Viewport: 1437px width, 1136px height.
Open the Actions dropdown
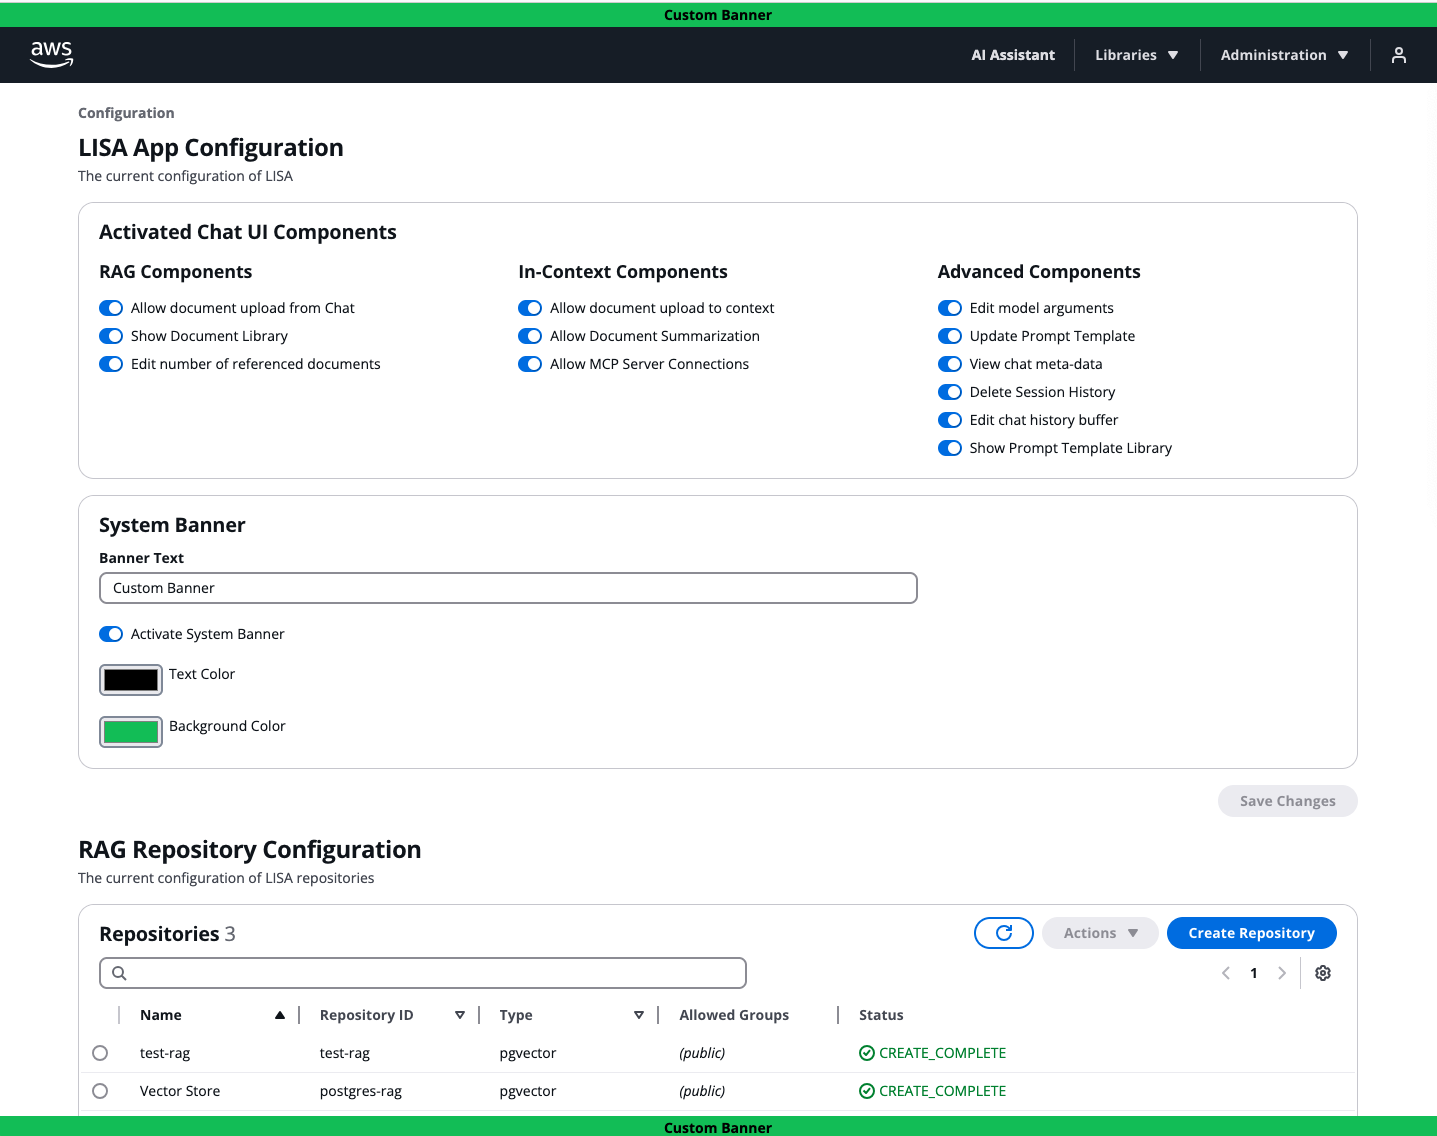tap(1100, 933)
